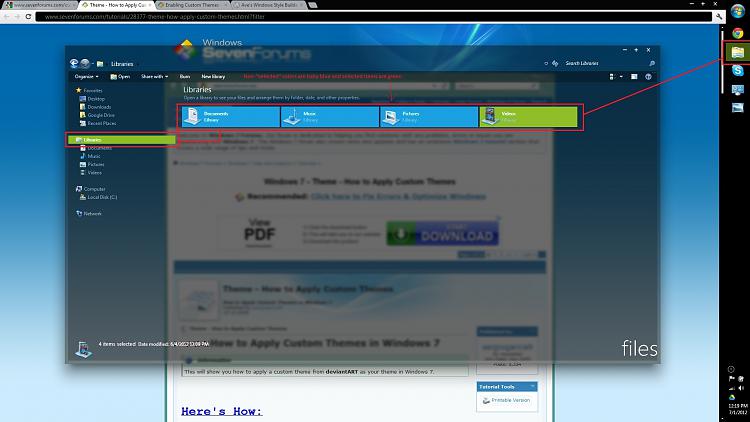Click the volume icon in system tray

point(741,388)
